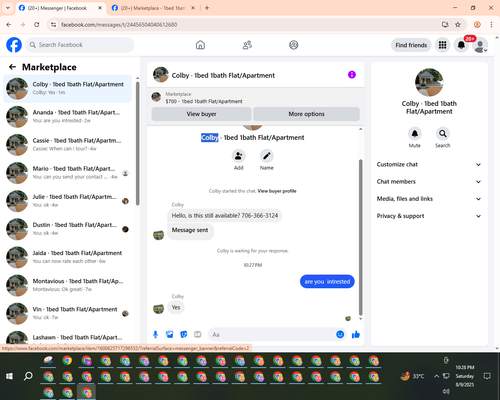Bookmark this page with the star icon
The height and width of the screenshot is (400, 500).
click(458, 25)
